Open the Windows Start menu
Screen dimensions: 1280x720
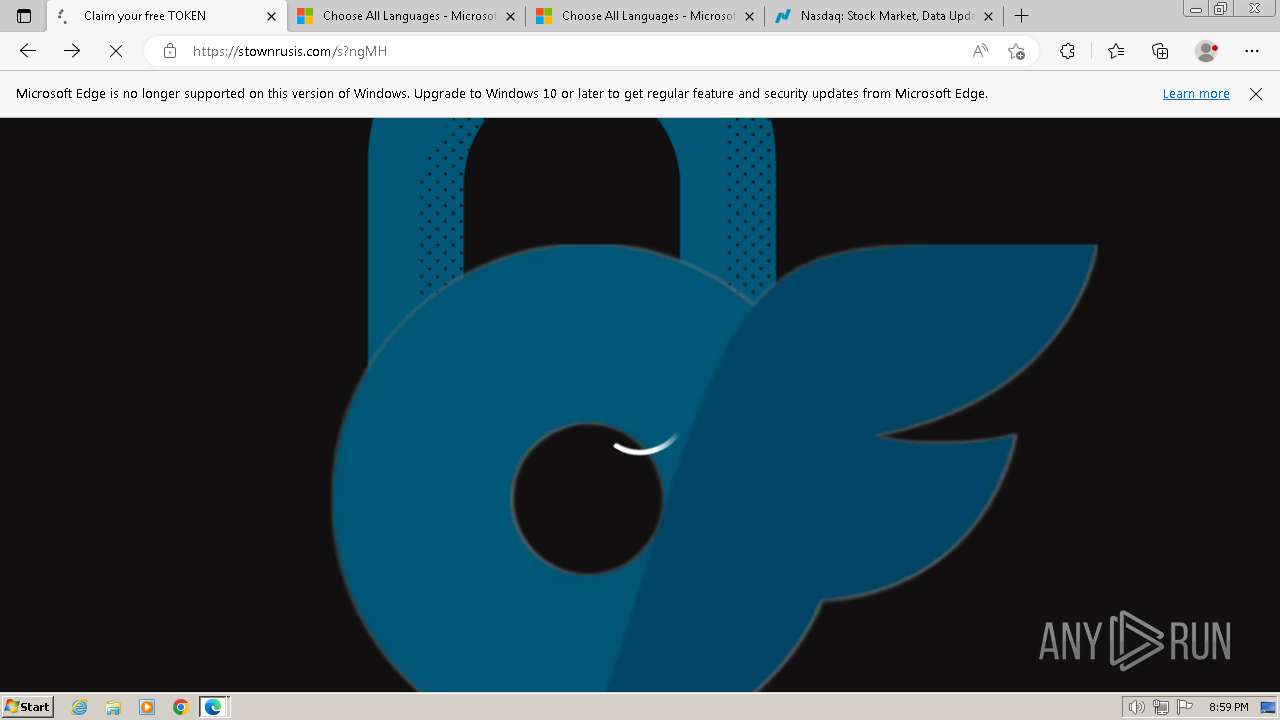click(28, 707)
